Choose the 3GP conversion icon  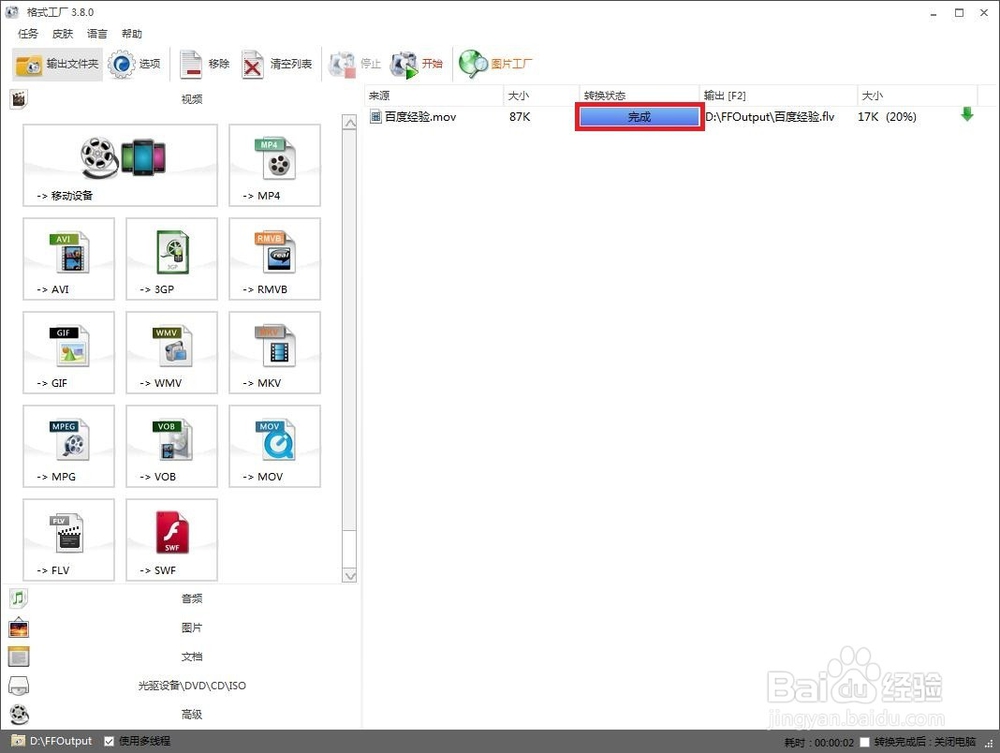(172, 259)
